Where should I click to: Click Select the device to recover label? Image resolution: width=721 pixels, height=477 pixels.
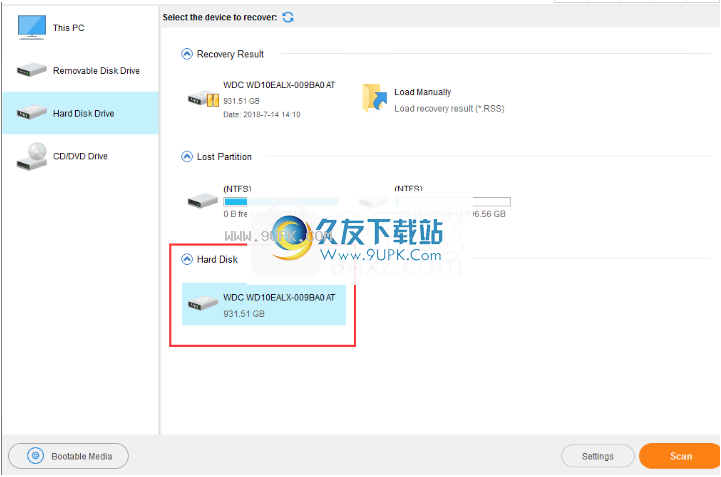(220, 17)
